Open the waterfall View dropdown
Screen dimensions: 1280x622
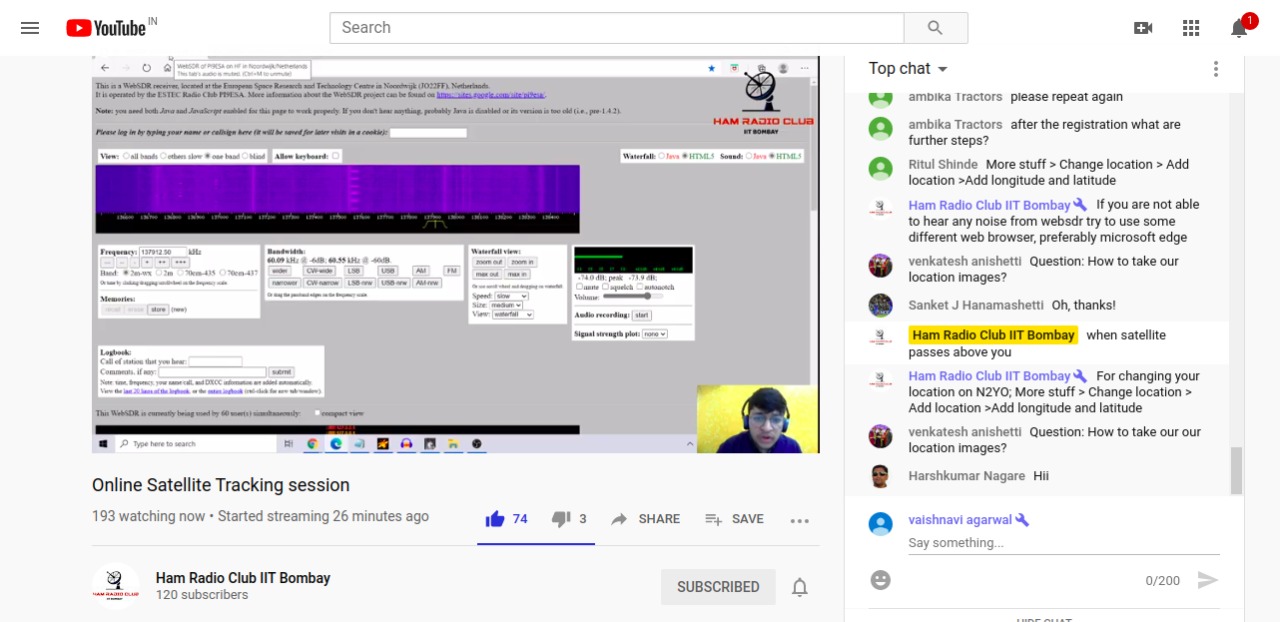tap(513, 314)
